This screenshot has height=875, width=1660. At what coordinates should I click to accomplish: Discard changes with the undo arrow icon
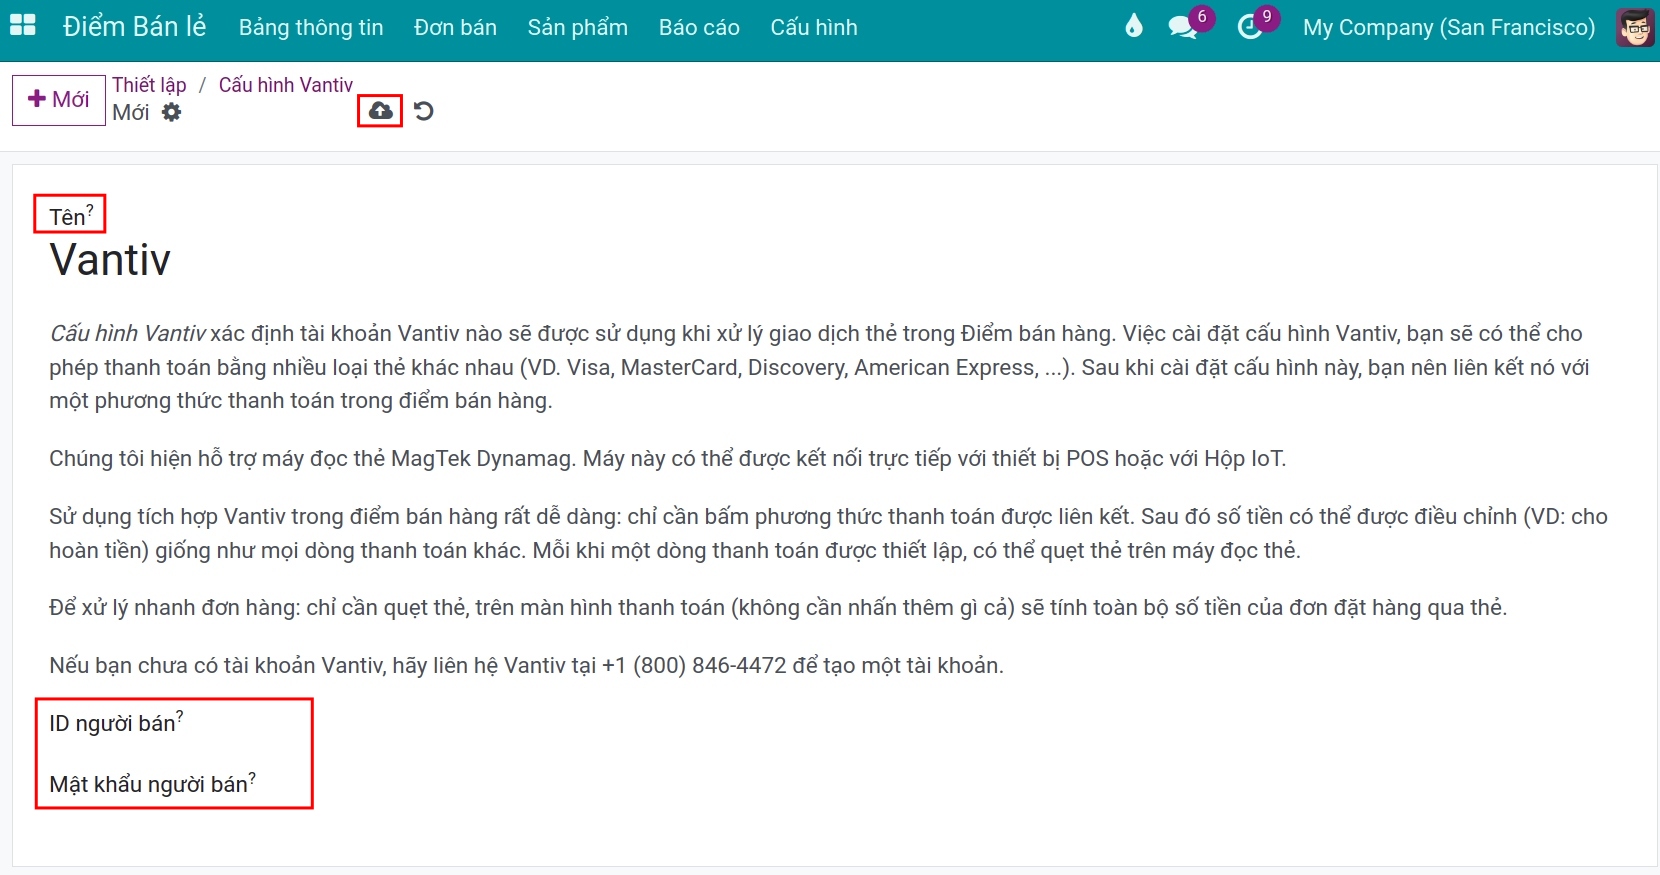coord(424,111)
